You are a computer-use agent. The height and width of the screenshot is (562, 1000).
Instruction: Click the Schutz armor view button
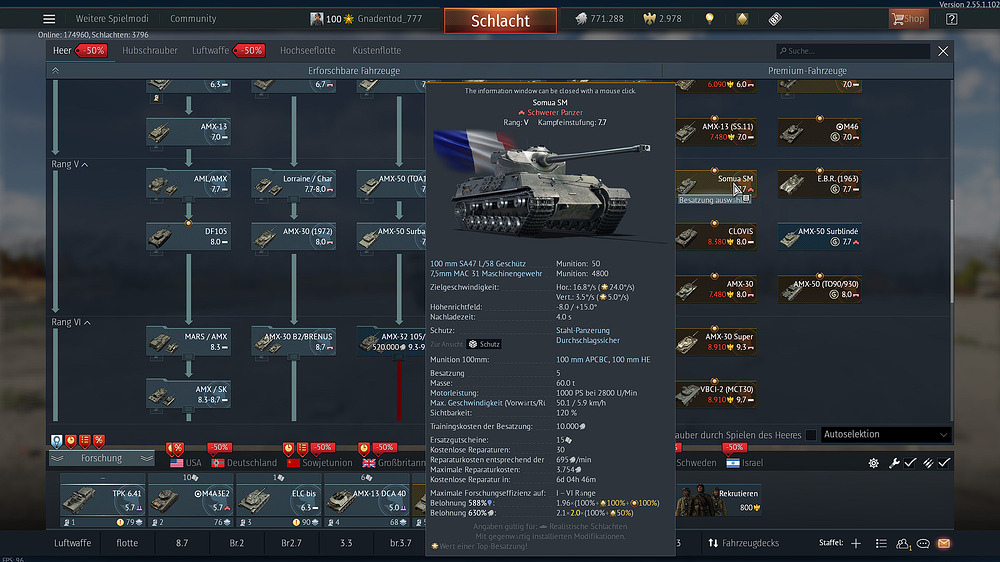(x=484, y=344)
